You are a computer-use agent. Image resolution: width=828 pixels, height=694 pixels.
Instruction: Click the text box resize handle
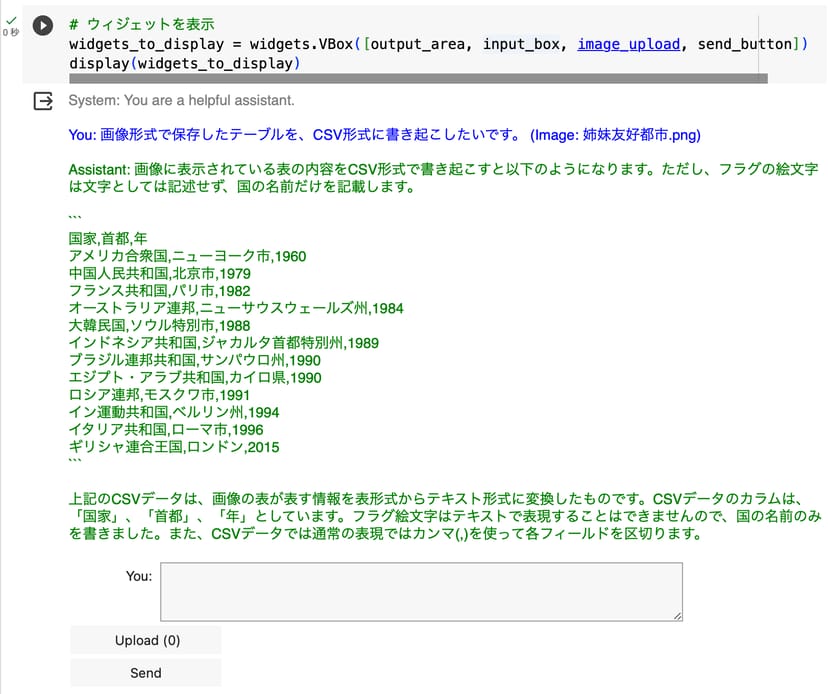(677, 616)
